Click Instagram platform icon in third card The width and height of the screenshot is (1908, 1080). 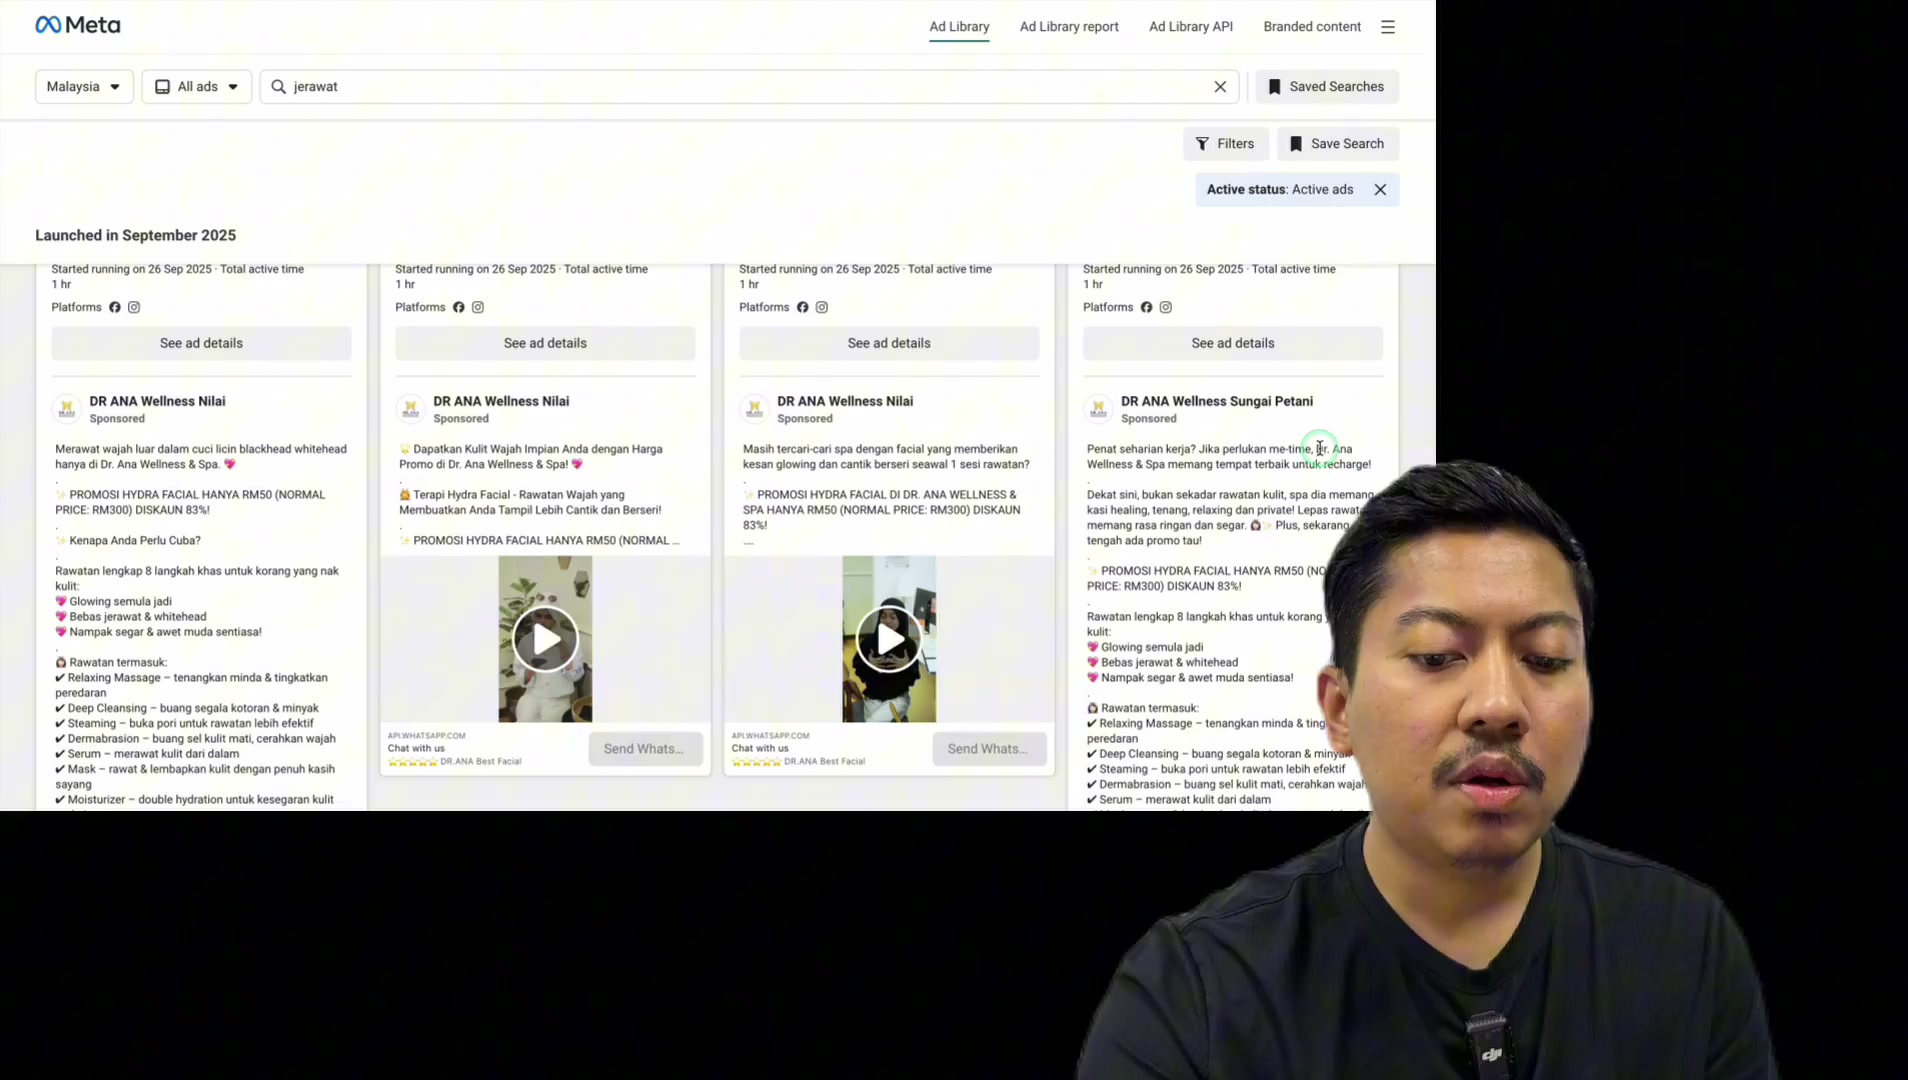(x=822, y=308)
